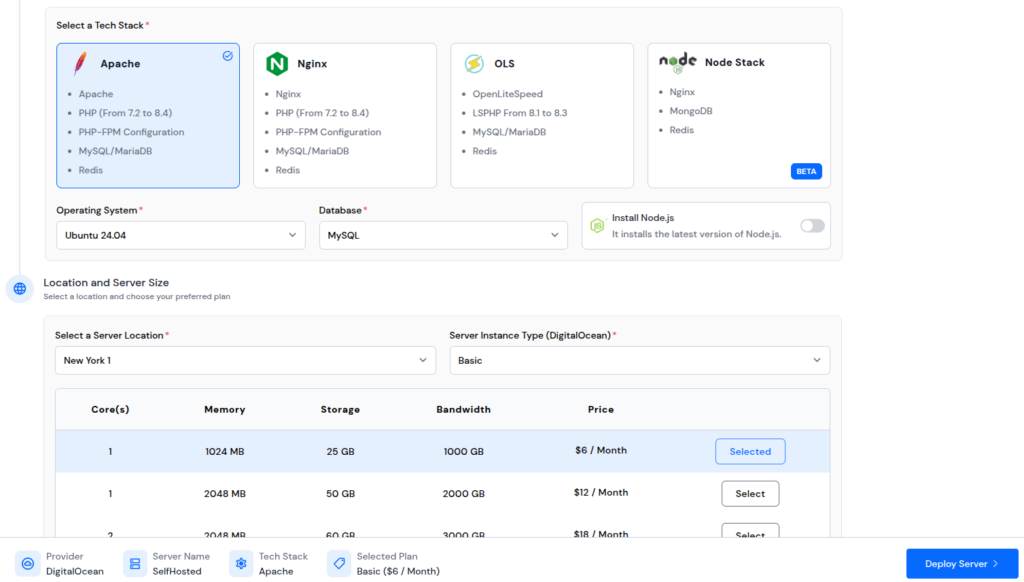
Task: Click the Deploy Server button
Action: (962, 564)
